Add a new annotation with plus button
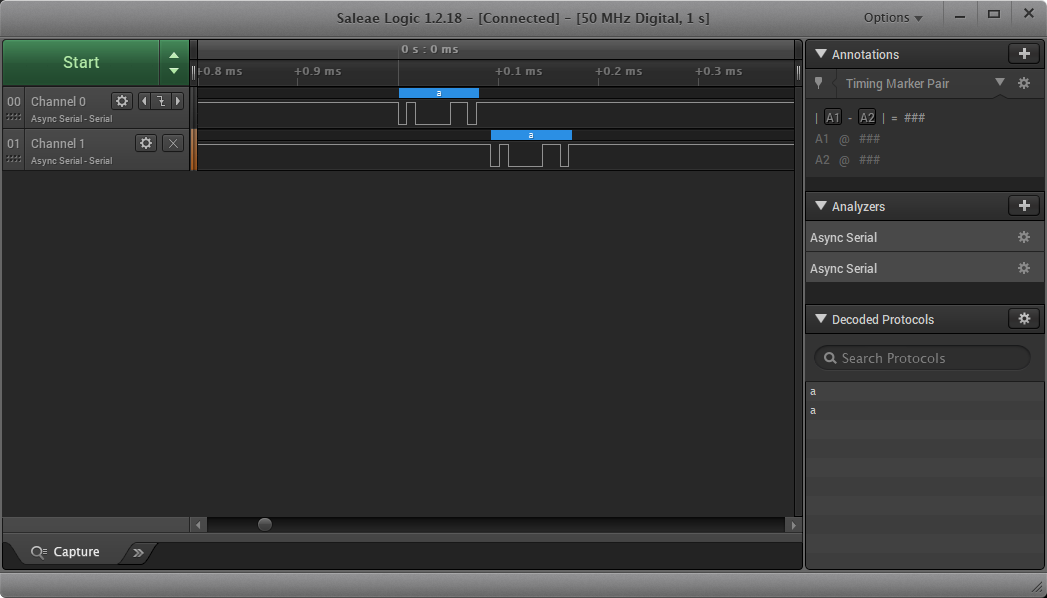Viewport: 1047px width, 598px height. (1023, 54)
